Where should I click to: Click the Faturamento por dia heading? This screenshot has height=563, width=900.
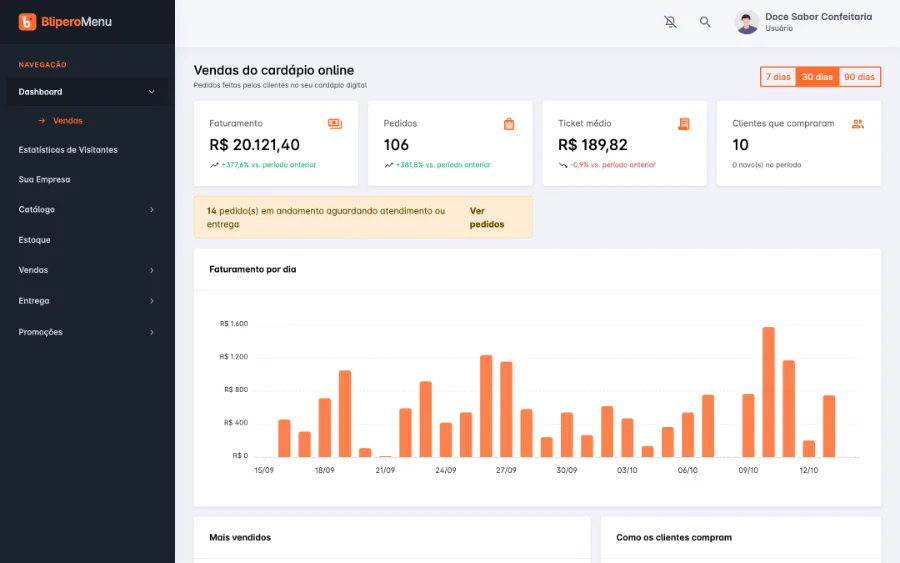point(253,269)
